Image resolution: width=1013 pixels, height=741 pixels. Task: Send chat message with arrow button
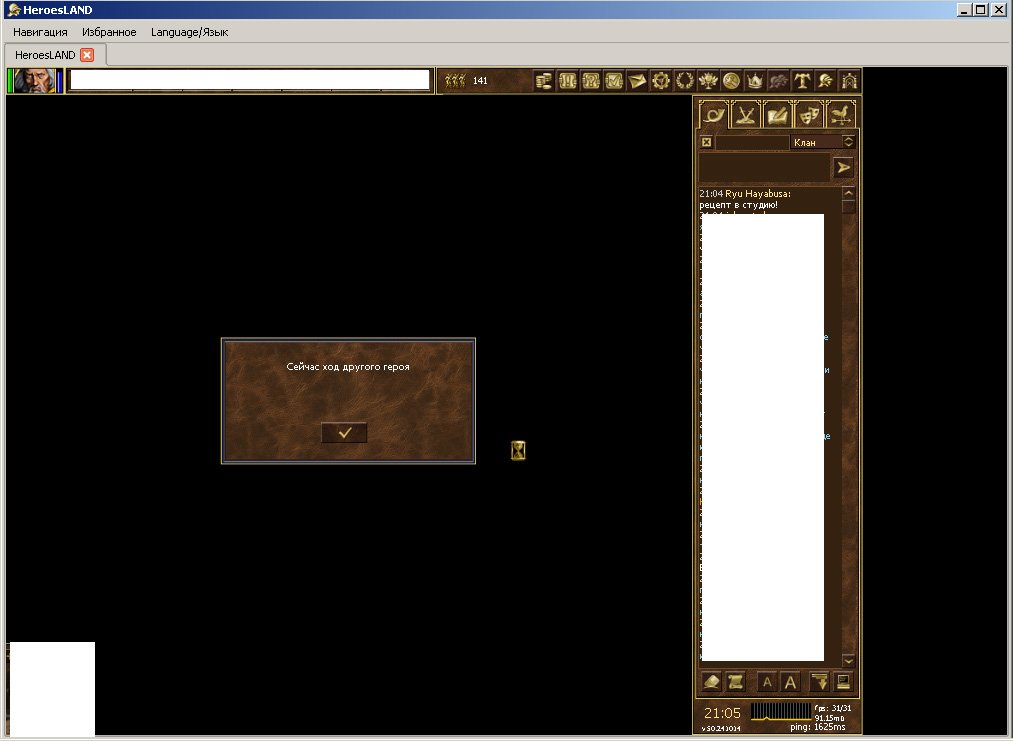[x=844, y=167]
